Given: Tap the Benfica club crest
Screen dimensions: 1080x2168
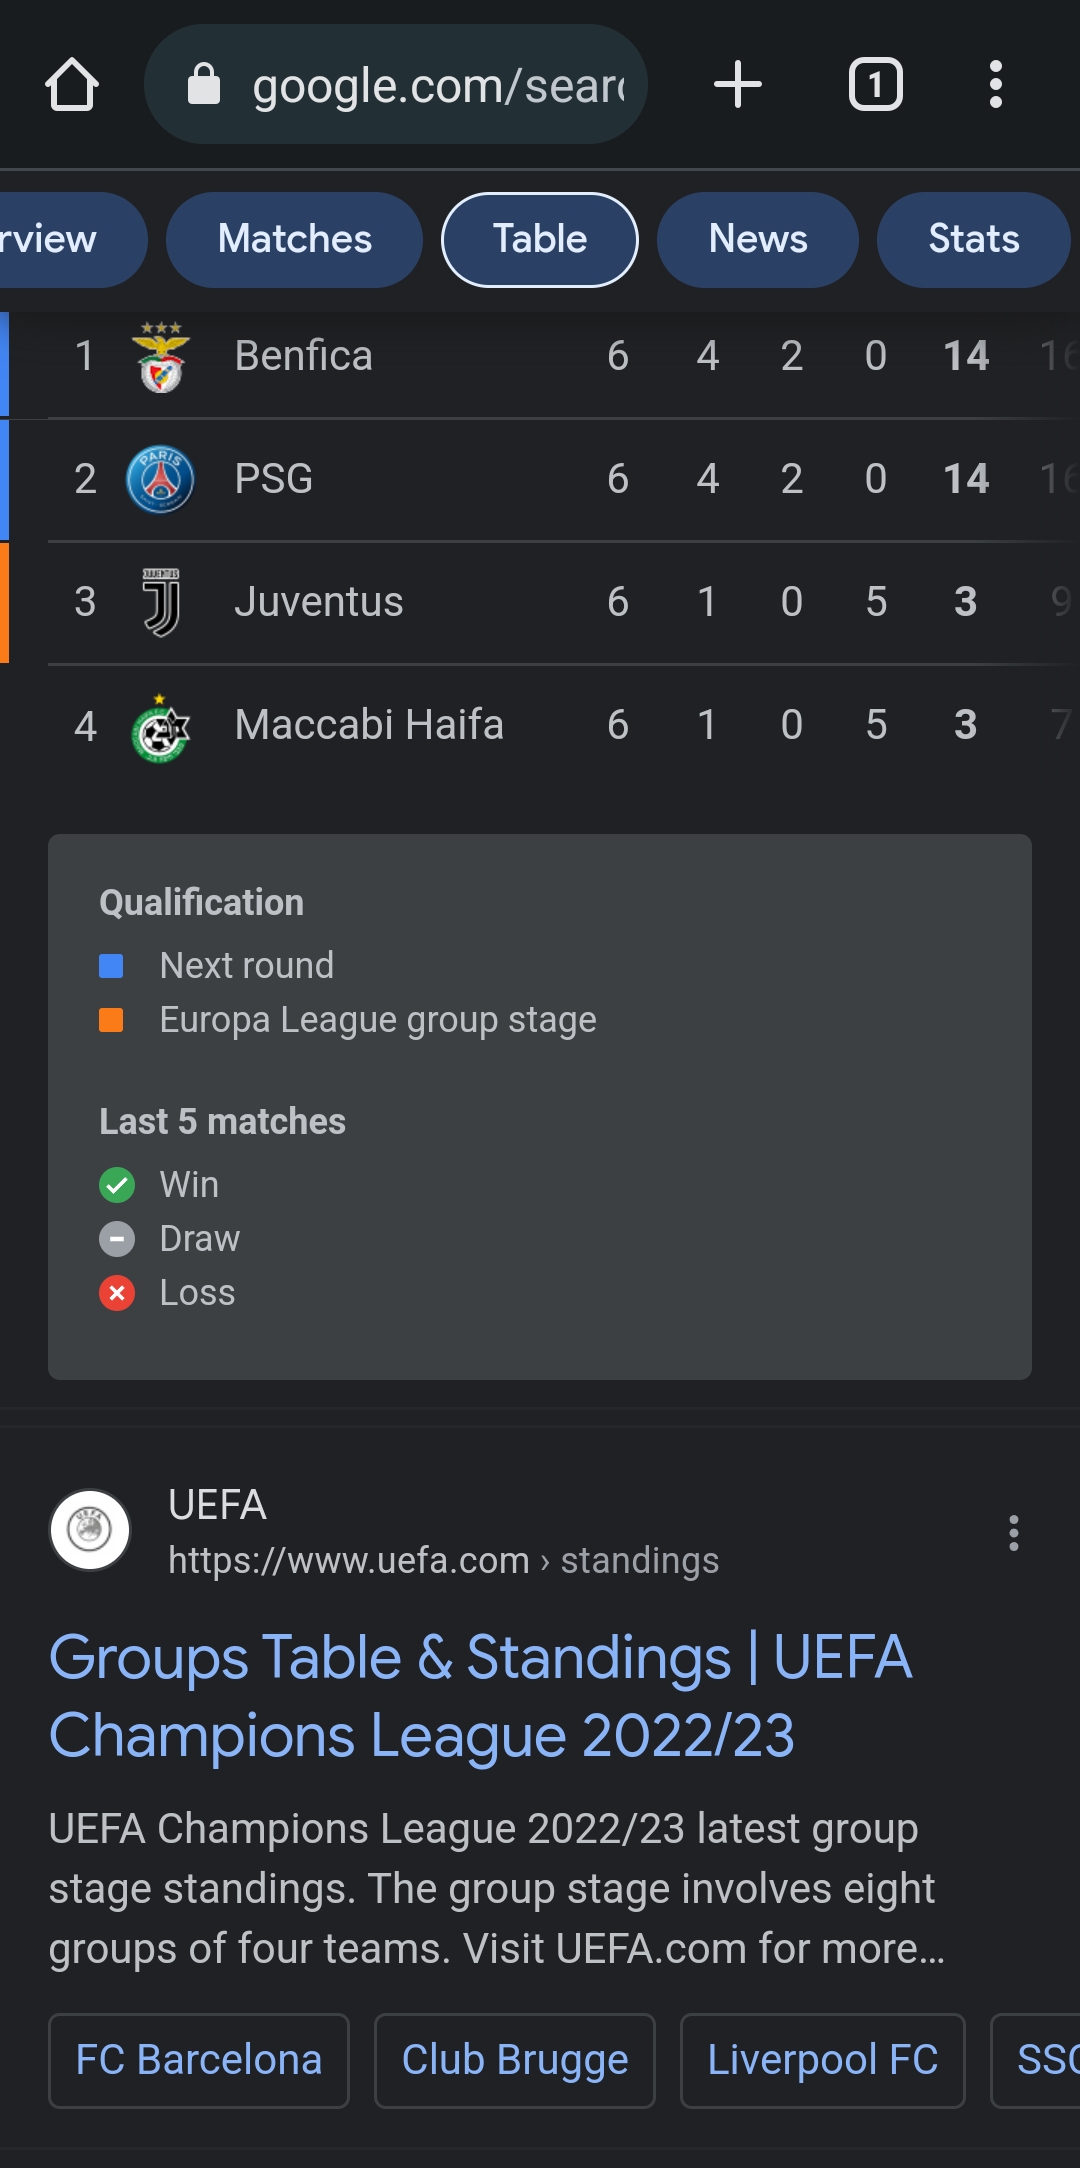Looking at the screenshot, I should click(160, 357).
